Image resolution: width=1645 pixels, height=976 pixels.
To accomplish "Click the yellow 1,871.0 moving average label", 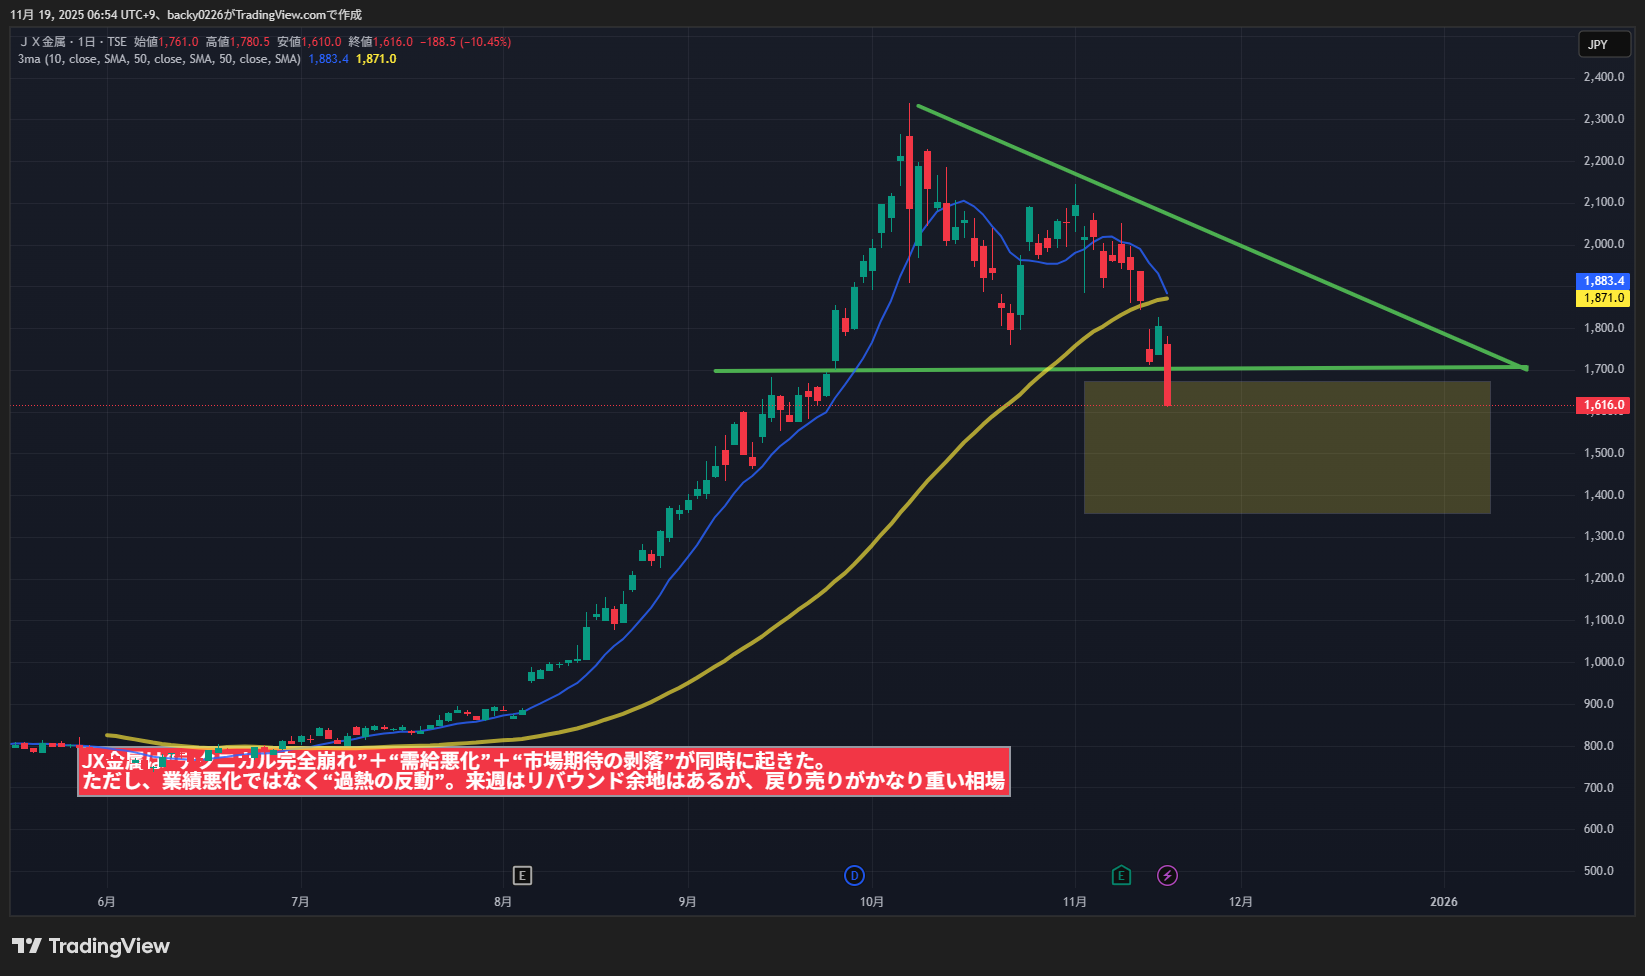I will (1603, 298).
